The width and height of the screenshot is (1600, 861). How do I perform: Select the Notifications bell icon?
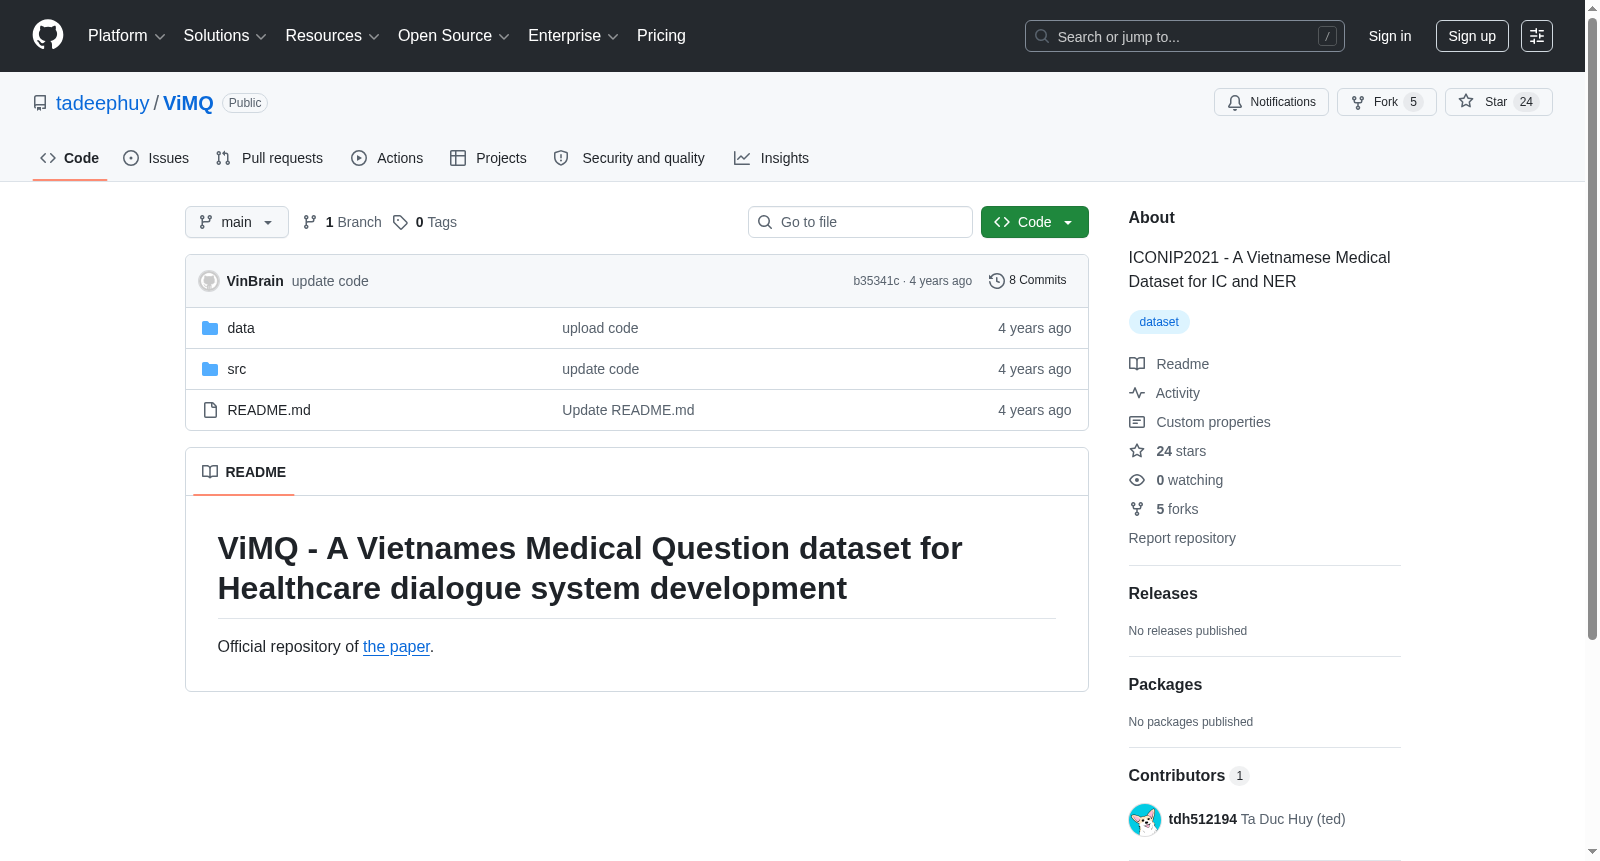[1235, 102]
